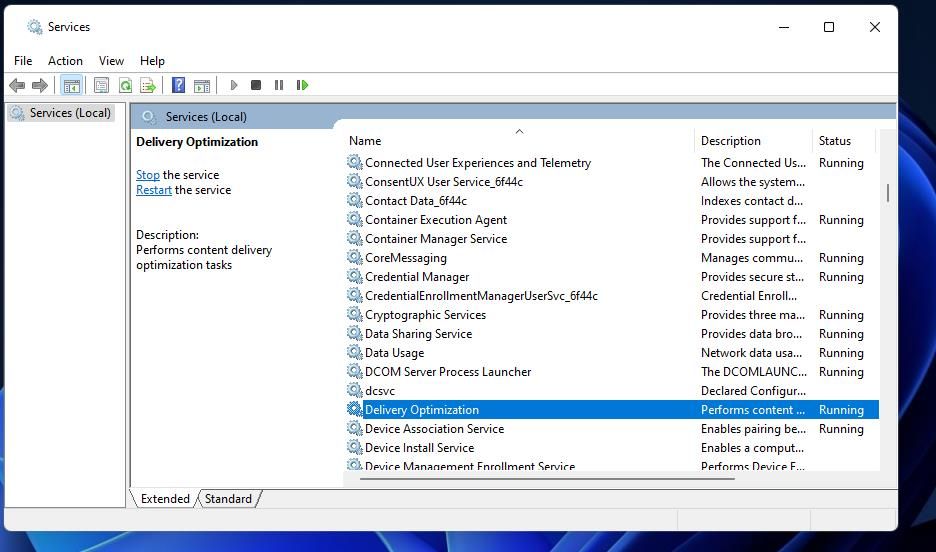Viewport: 936px width, 552px height.
Task: Toggle the Show/Hide Console Tree icon
Action: [72, 85]
